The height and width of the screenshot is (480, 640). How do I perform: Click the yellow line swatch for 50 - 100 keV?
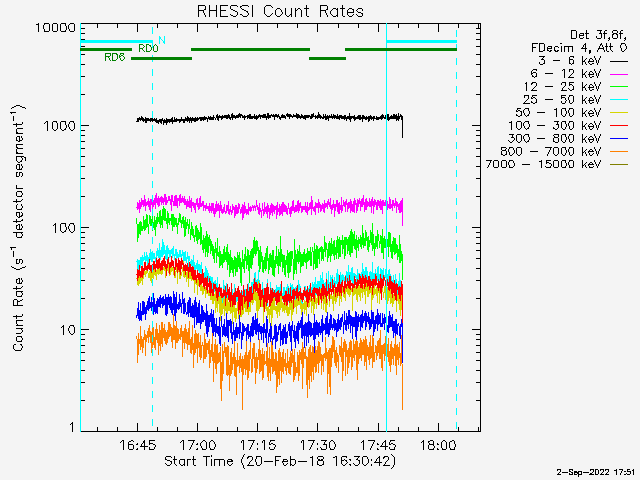coord(619,113)
